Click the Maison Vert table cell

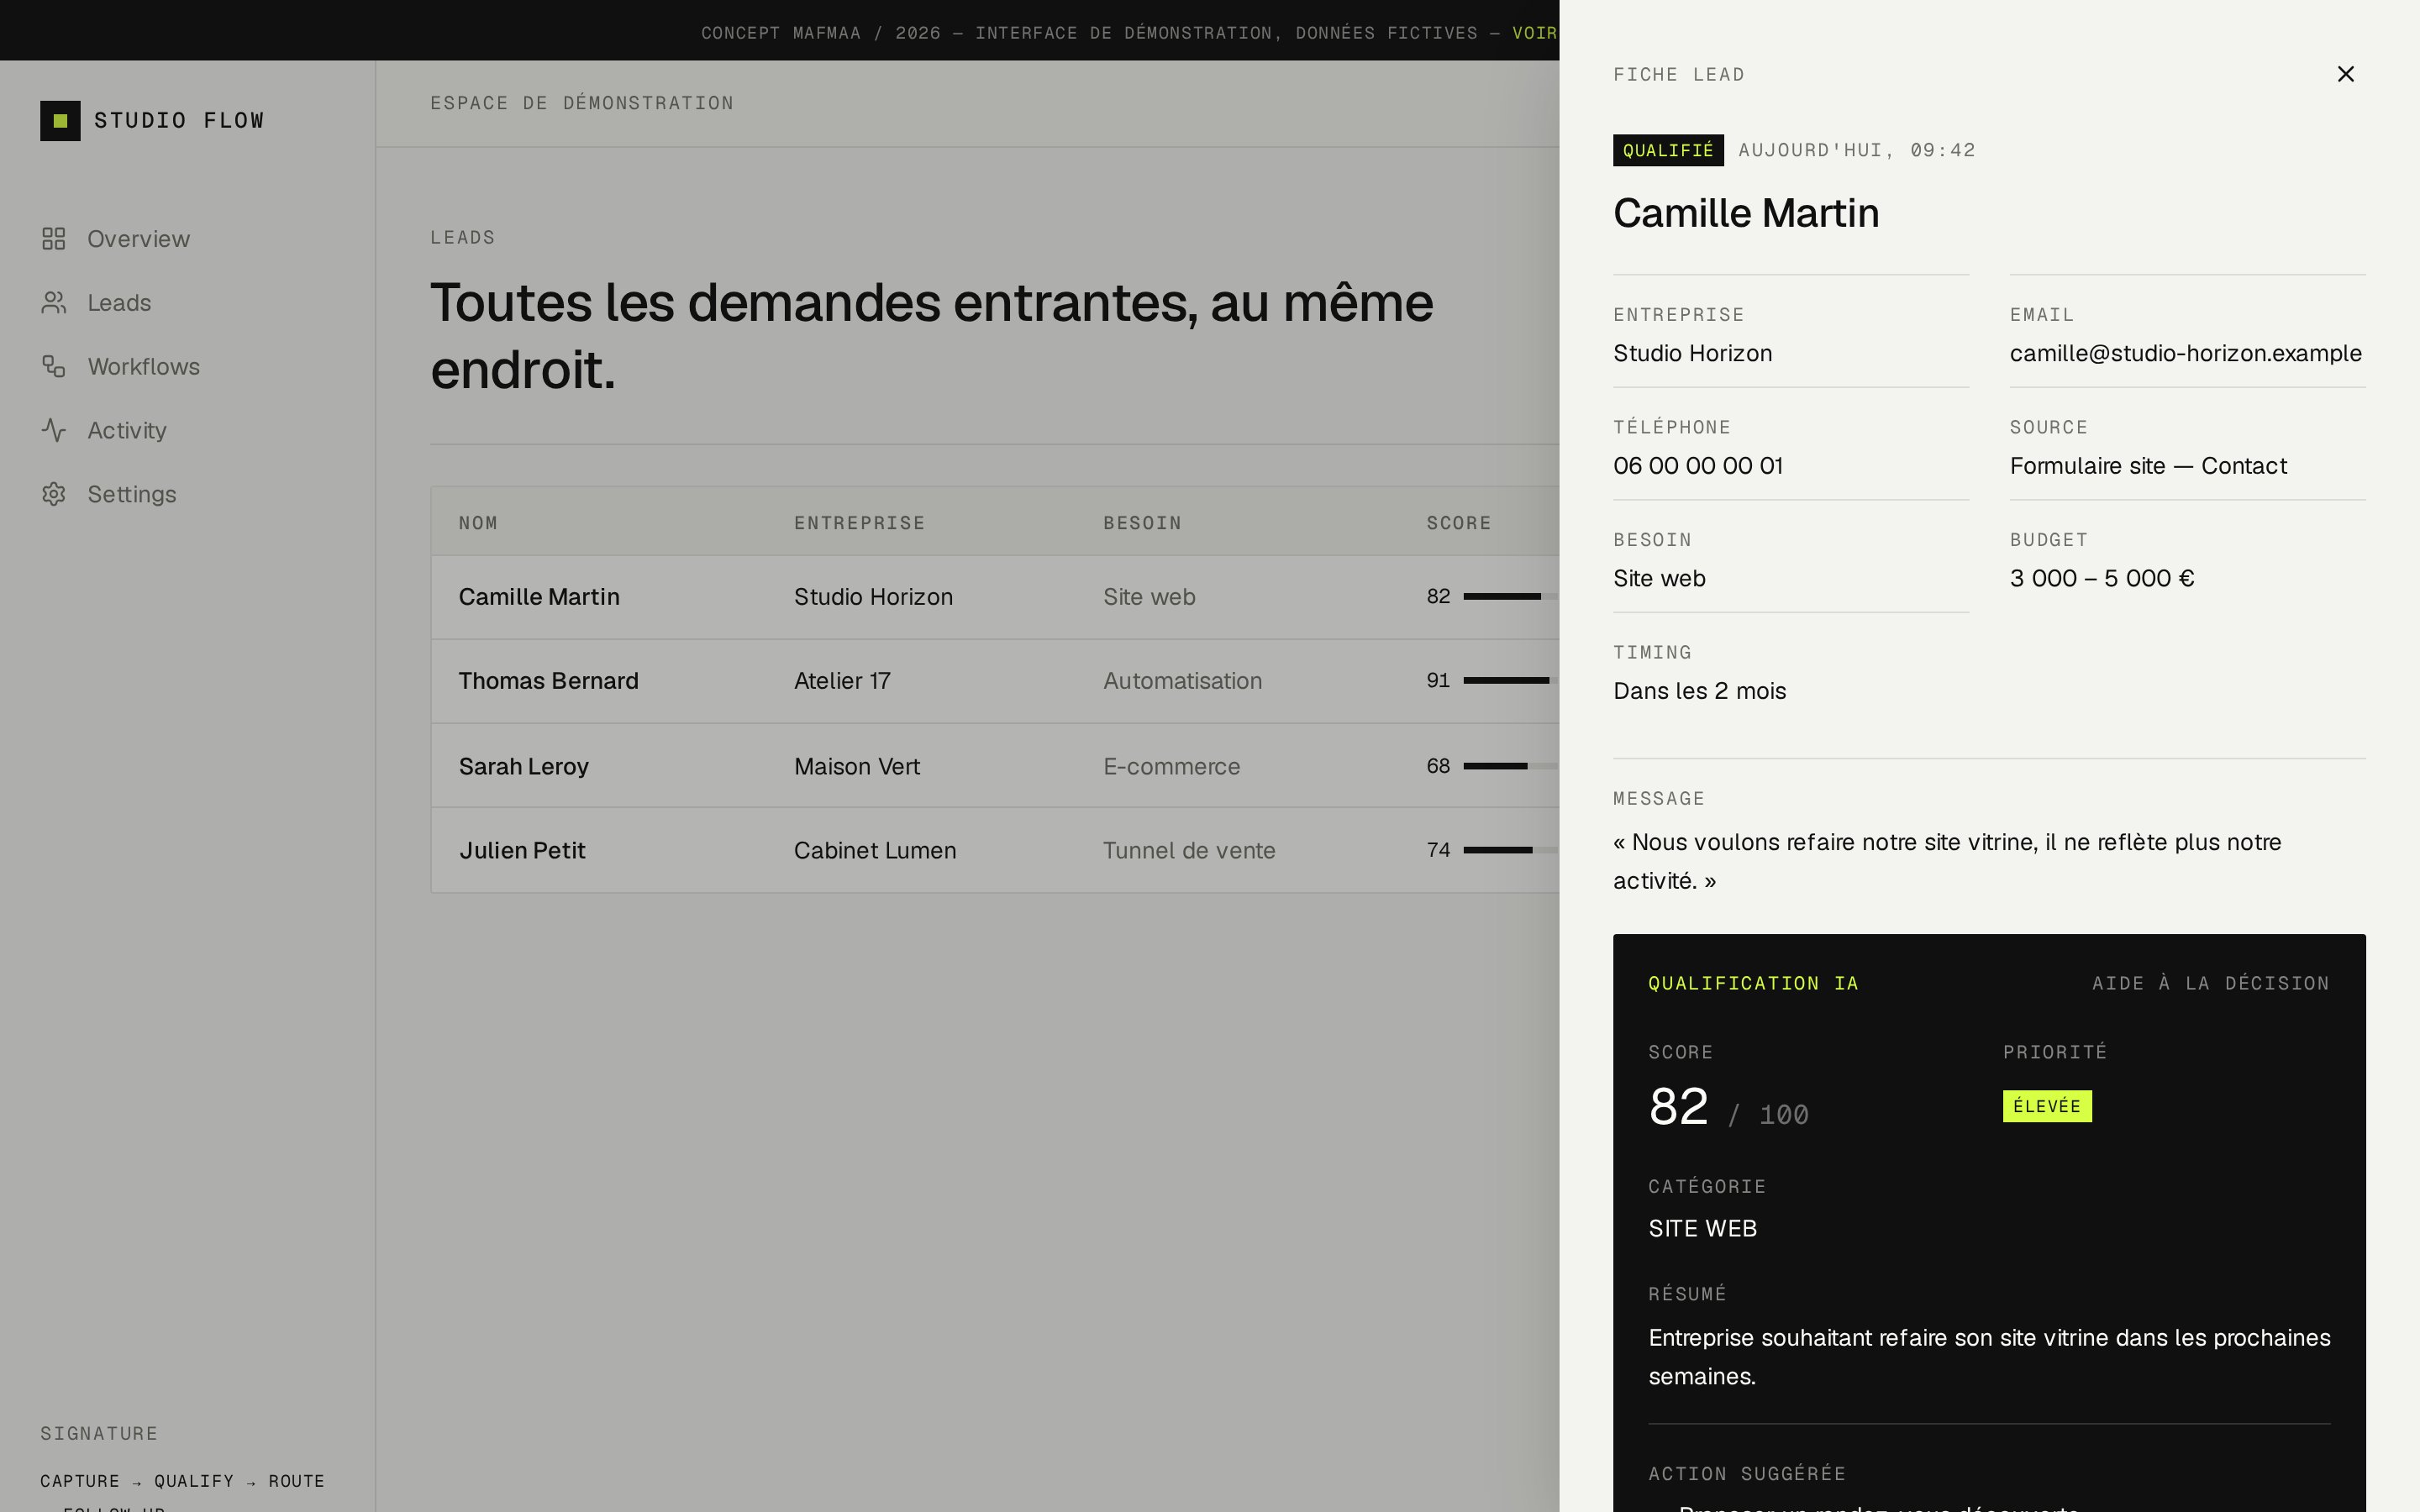pyautogui.click(x=857, y=766)
